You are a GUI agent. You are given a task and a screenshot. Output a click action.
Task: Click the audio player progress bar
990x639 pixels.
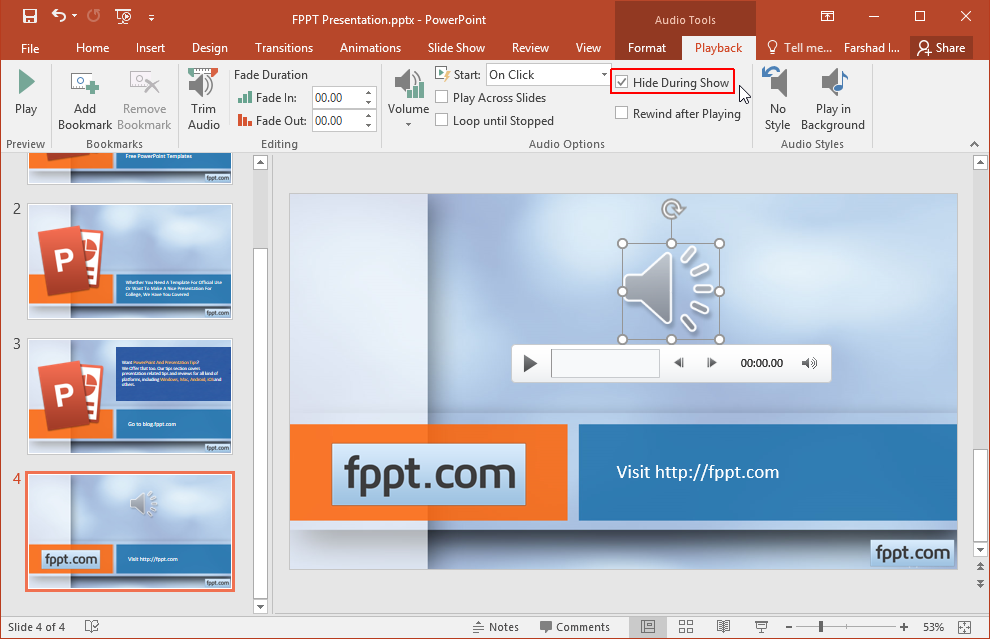pyautogui.click(x=605, y=363)
